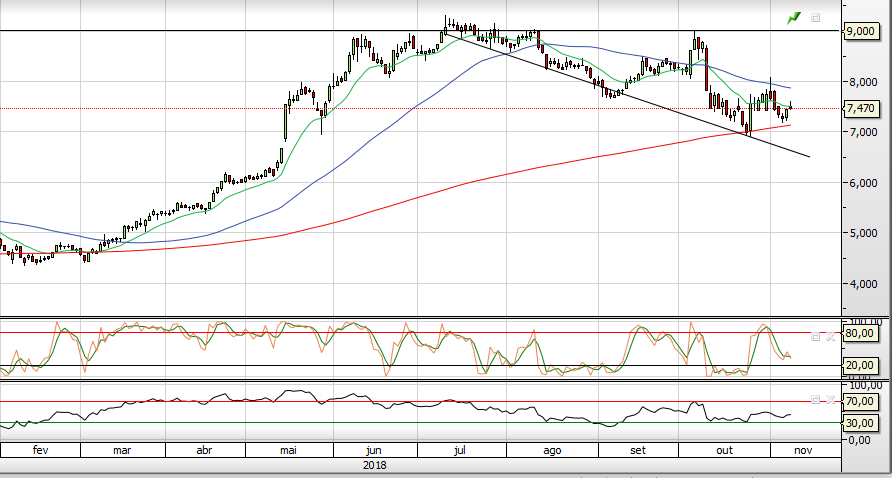Click the 'nov' month on the time axis
Screen dimensions: 892x478
tap(803, 450)
